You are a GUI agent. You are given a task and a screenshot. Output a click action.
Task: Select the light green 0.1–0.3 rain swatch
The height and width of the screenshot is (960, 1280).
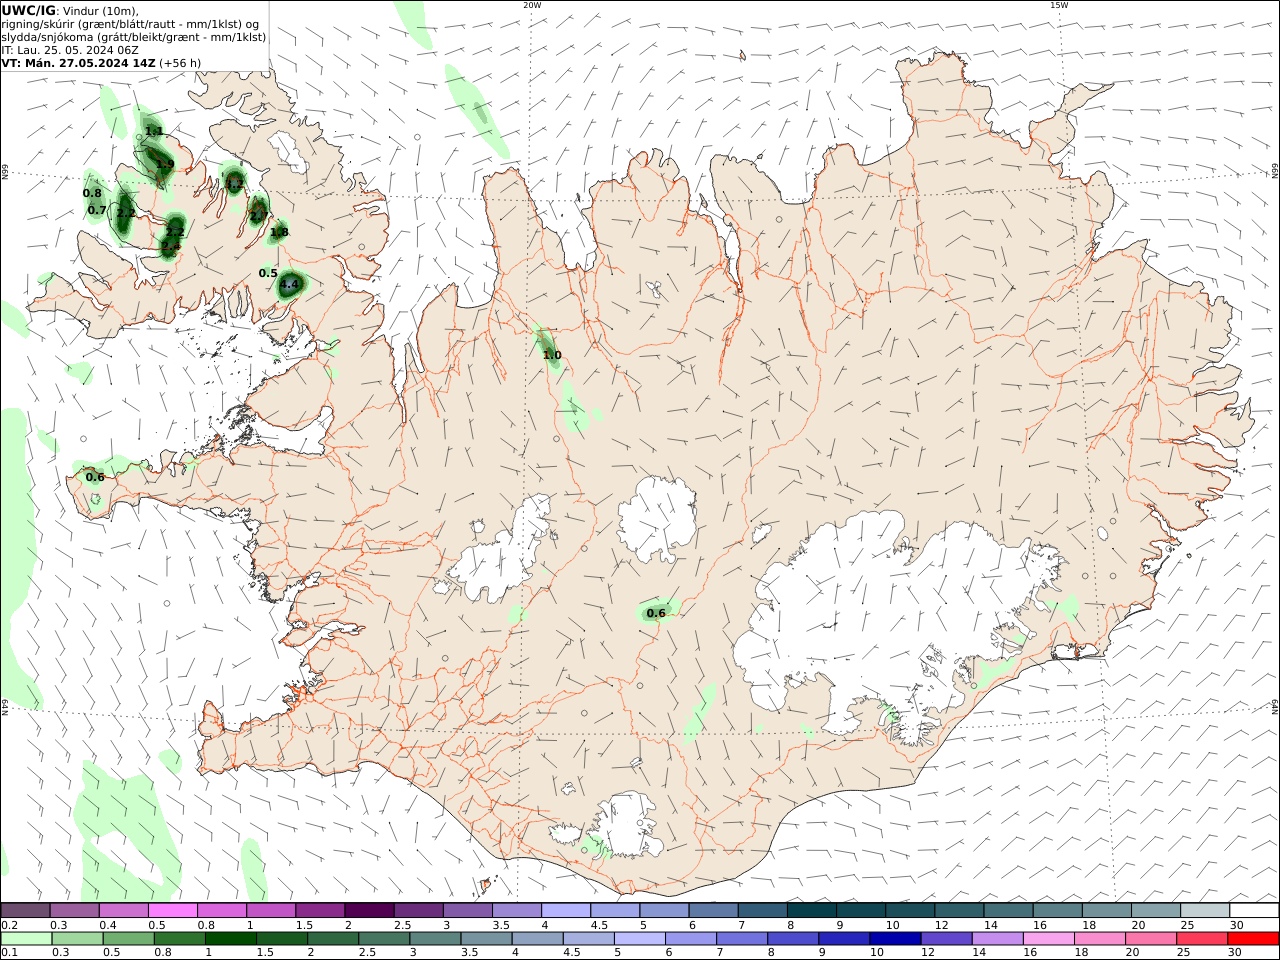26,938
